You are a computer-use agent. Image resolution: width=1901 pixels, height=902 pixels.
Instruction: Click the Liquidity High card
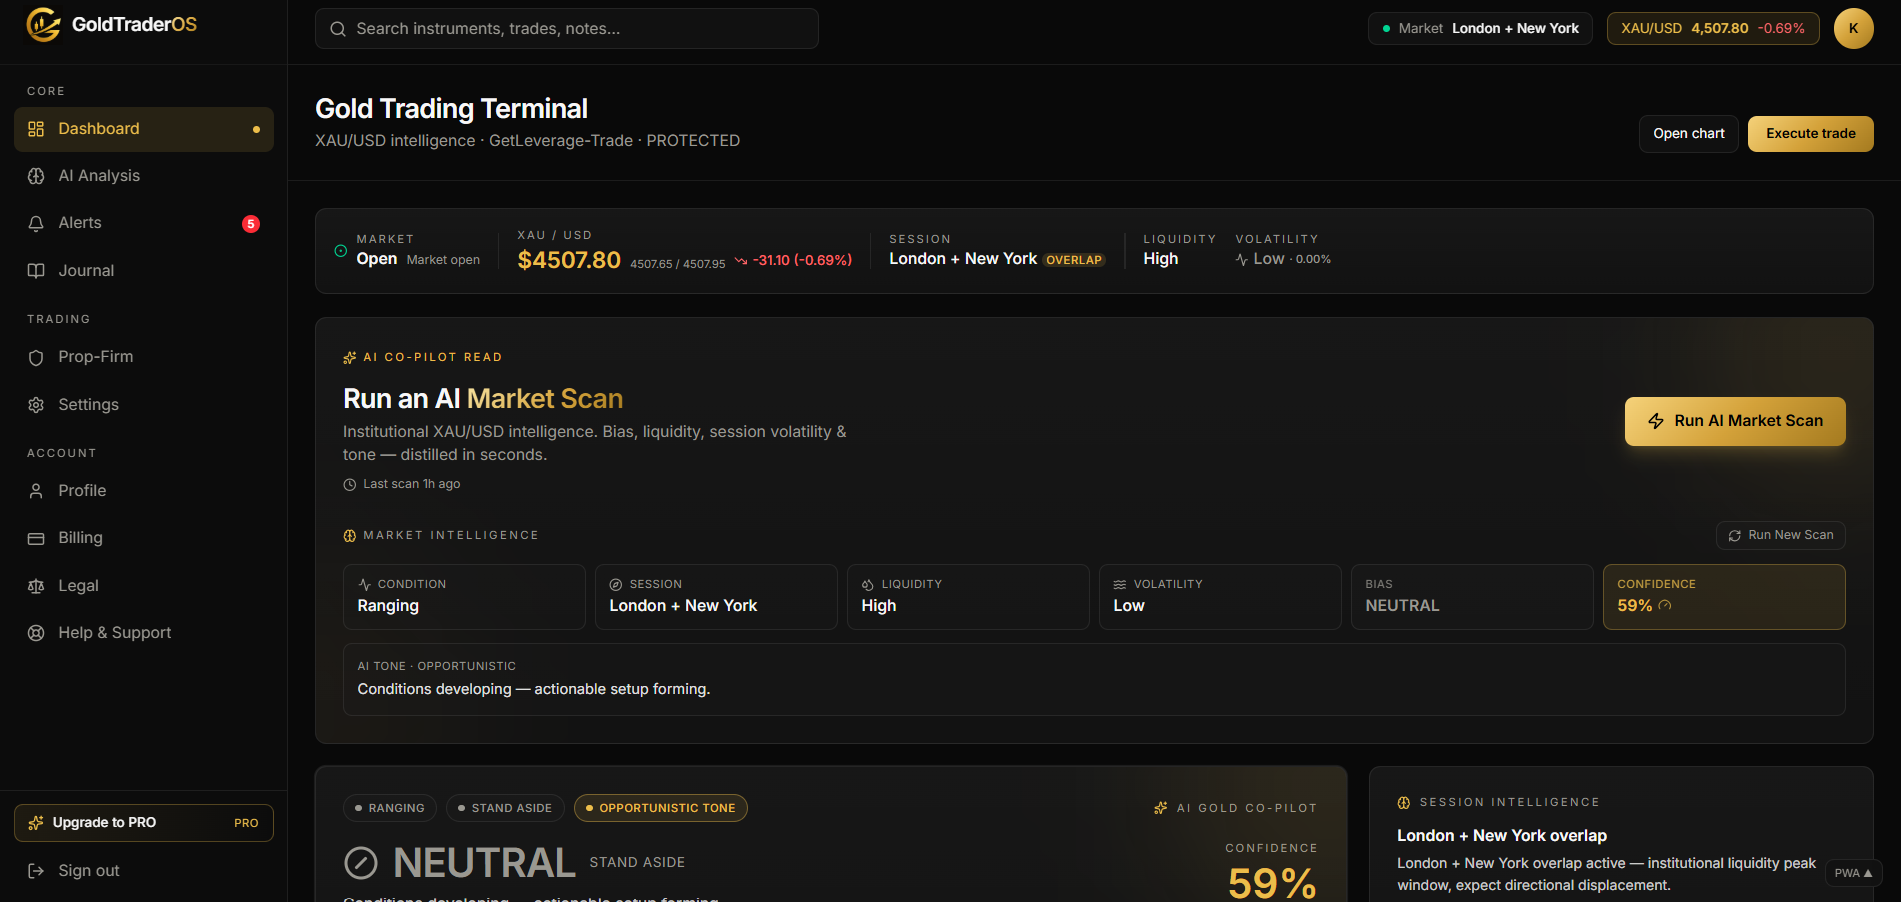pos(968,597)
